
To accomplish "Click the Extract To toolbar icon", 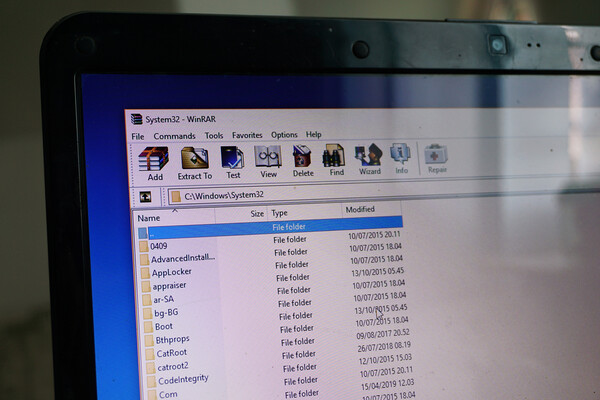I will point(195,160).
